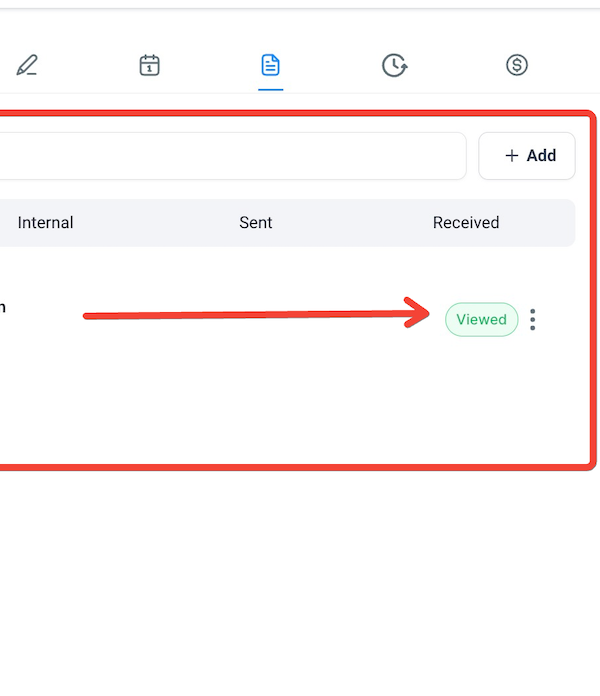Open the calendar tab icon

149,66
